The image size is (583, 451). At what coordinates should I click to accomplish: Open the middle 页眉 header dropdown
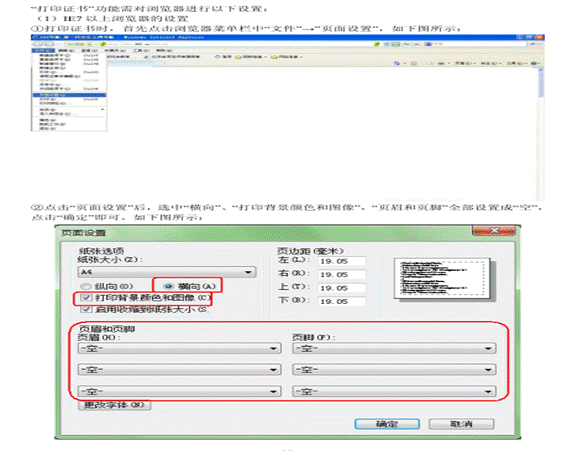180,370
